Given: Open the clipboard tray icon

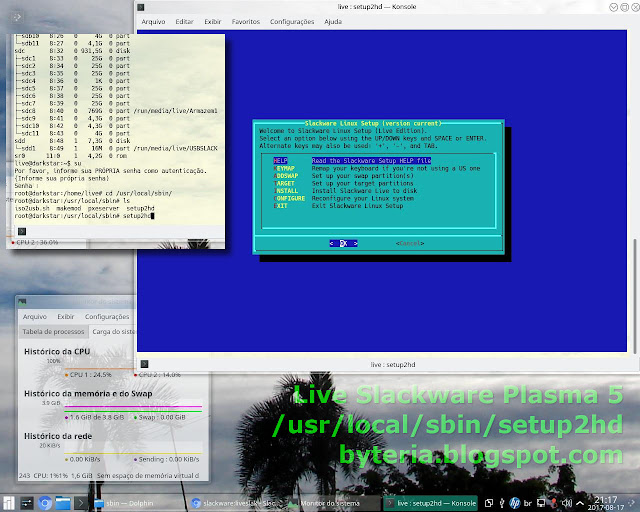Looking at the screenshot, I should (489, 503).
